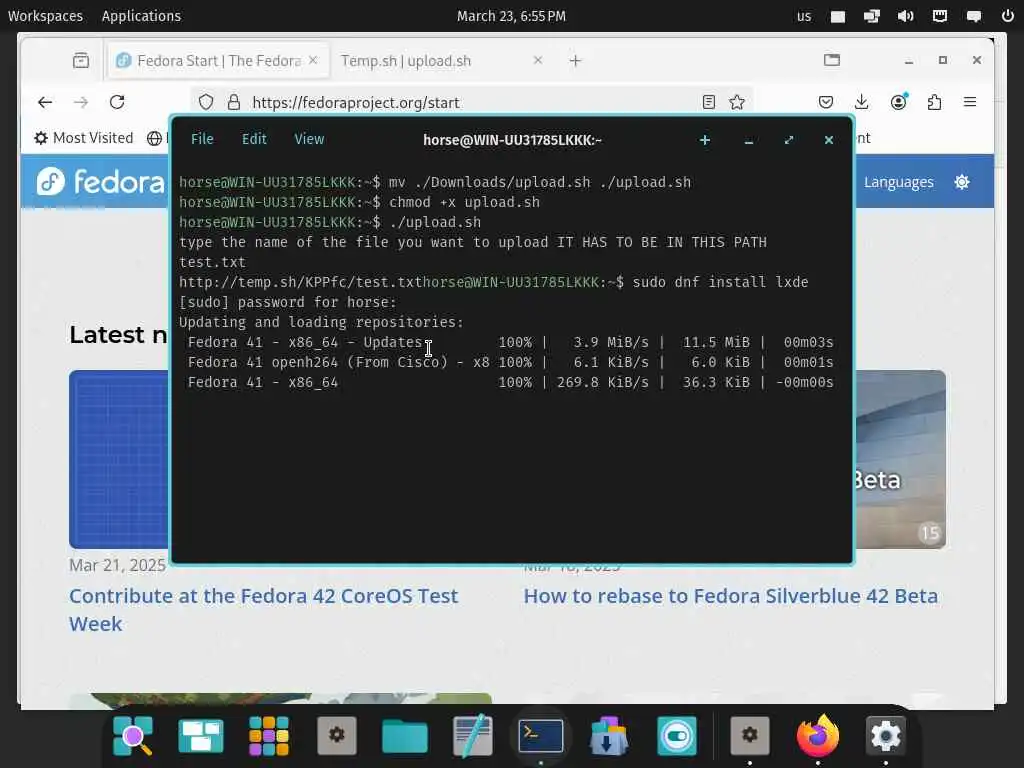Open the Applications menu in top panel
Image resolution: width=1024 pixels, height=768 pixels.
coord(141,16)
